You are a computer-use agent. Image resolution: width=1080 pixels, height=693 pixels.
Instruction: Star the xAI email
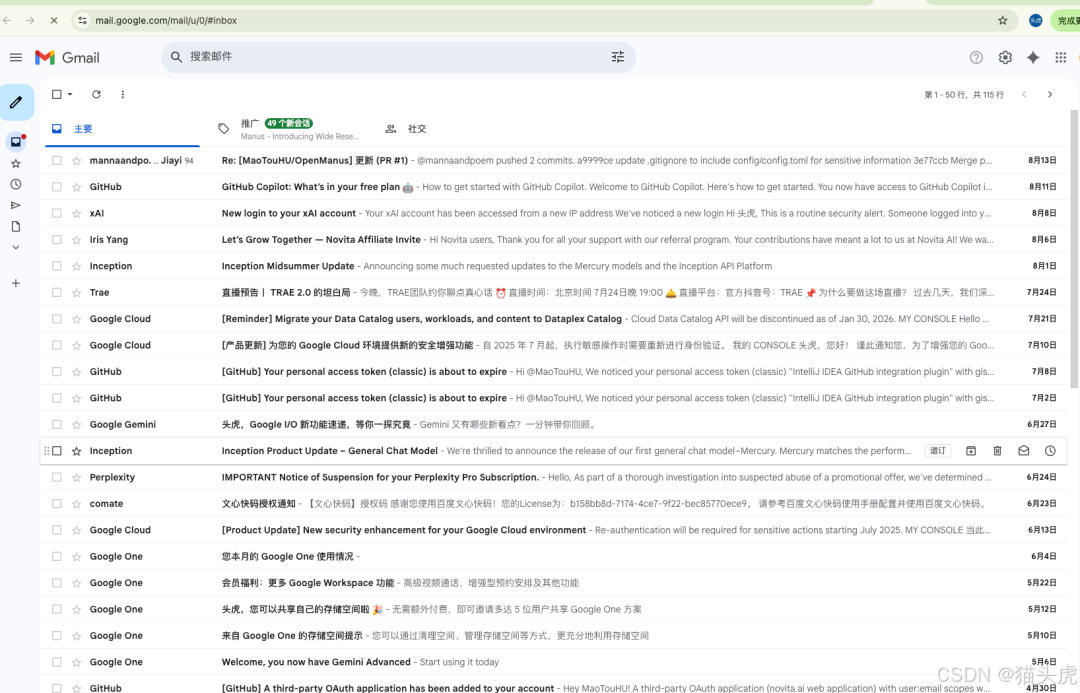[76, 214]
